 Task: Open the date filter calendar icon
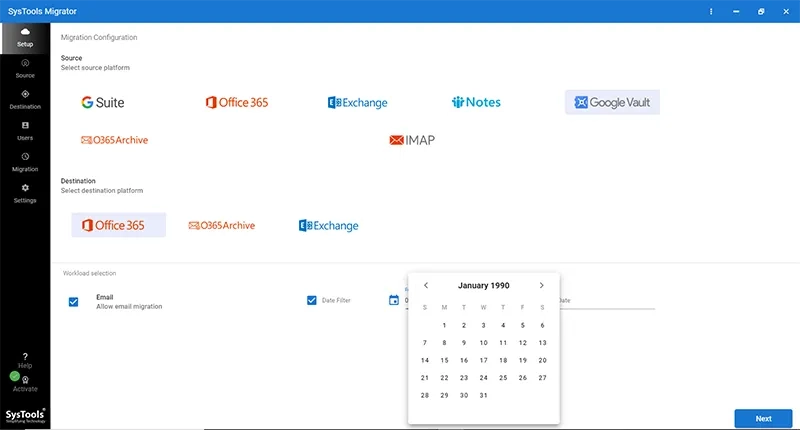click(x=393, y=300)
